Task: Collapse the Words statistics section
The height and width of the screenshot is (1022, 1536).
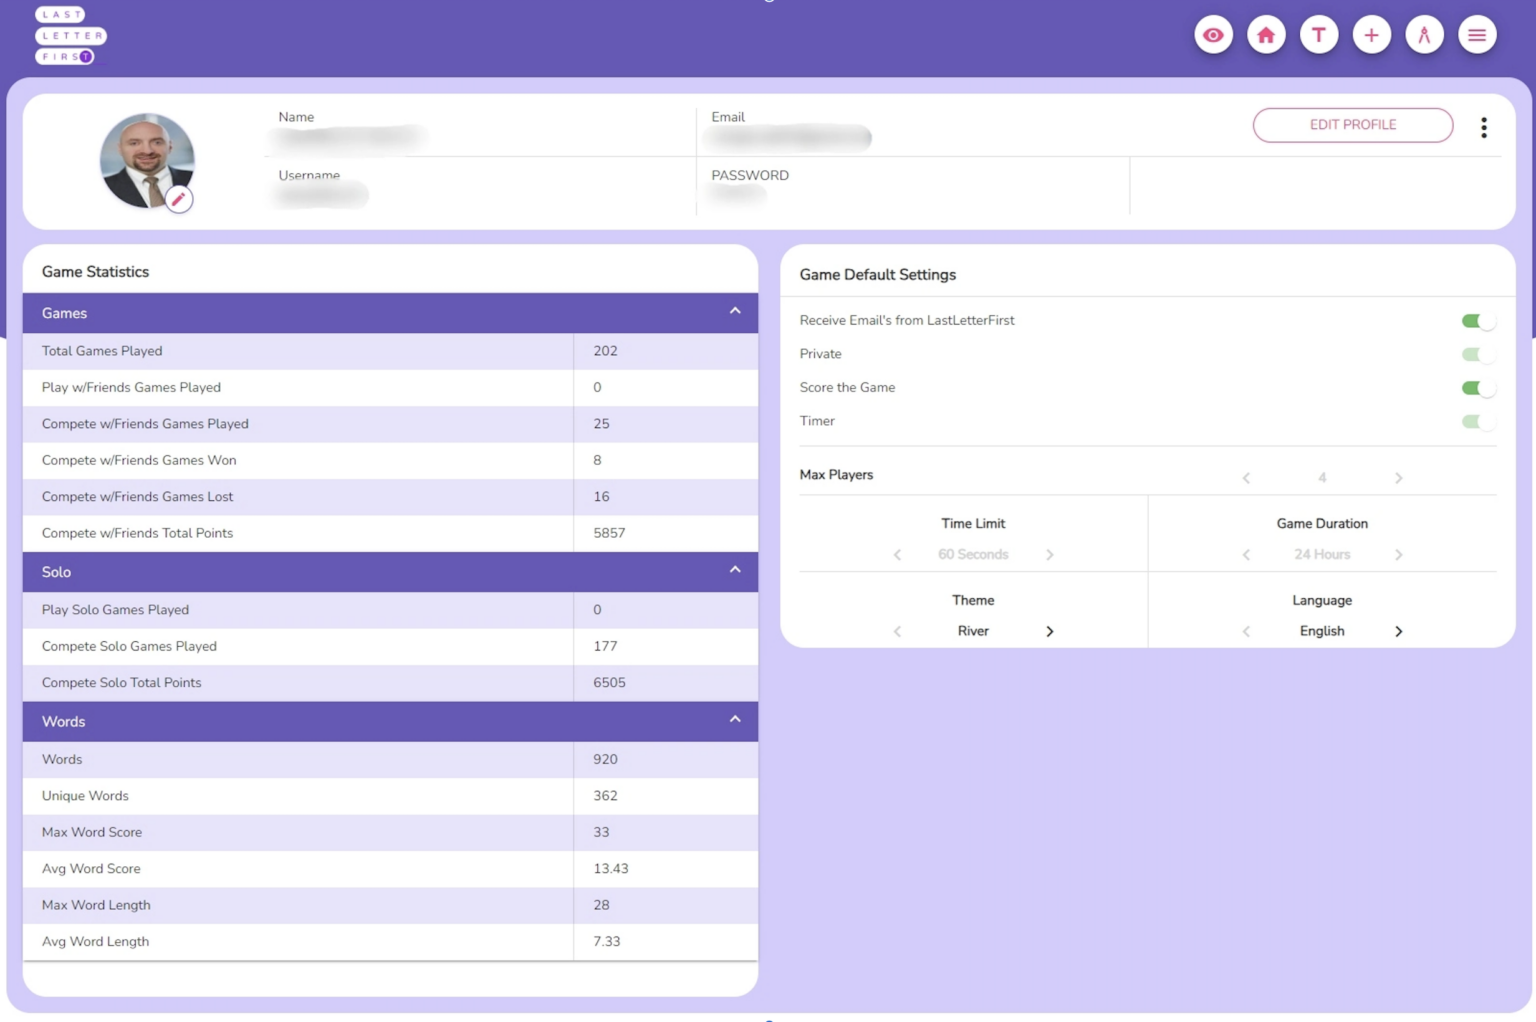Action: (735, 720)
